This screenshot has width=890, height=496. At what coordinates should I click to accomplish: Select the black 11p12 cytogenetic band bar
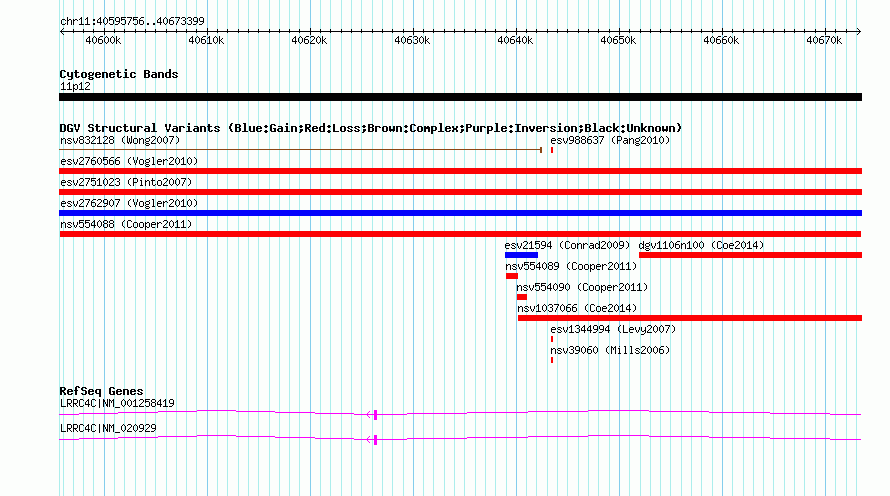(x=460, y=97)
